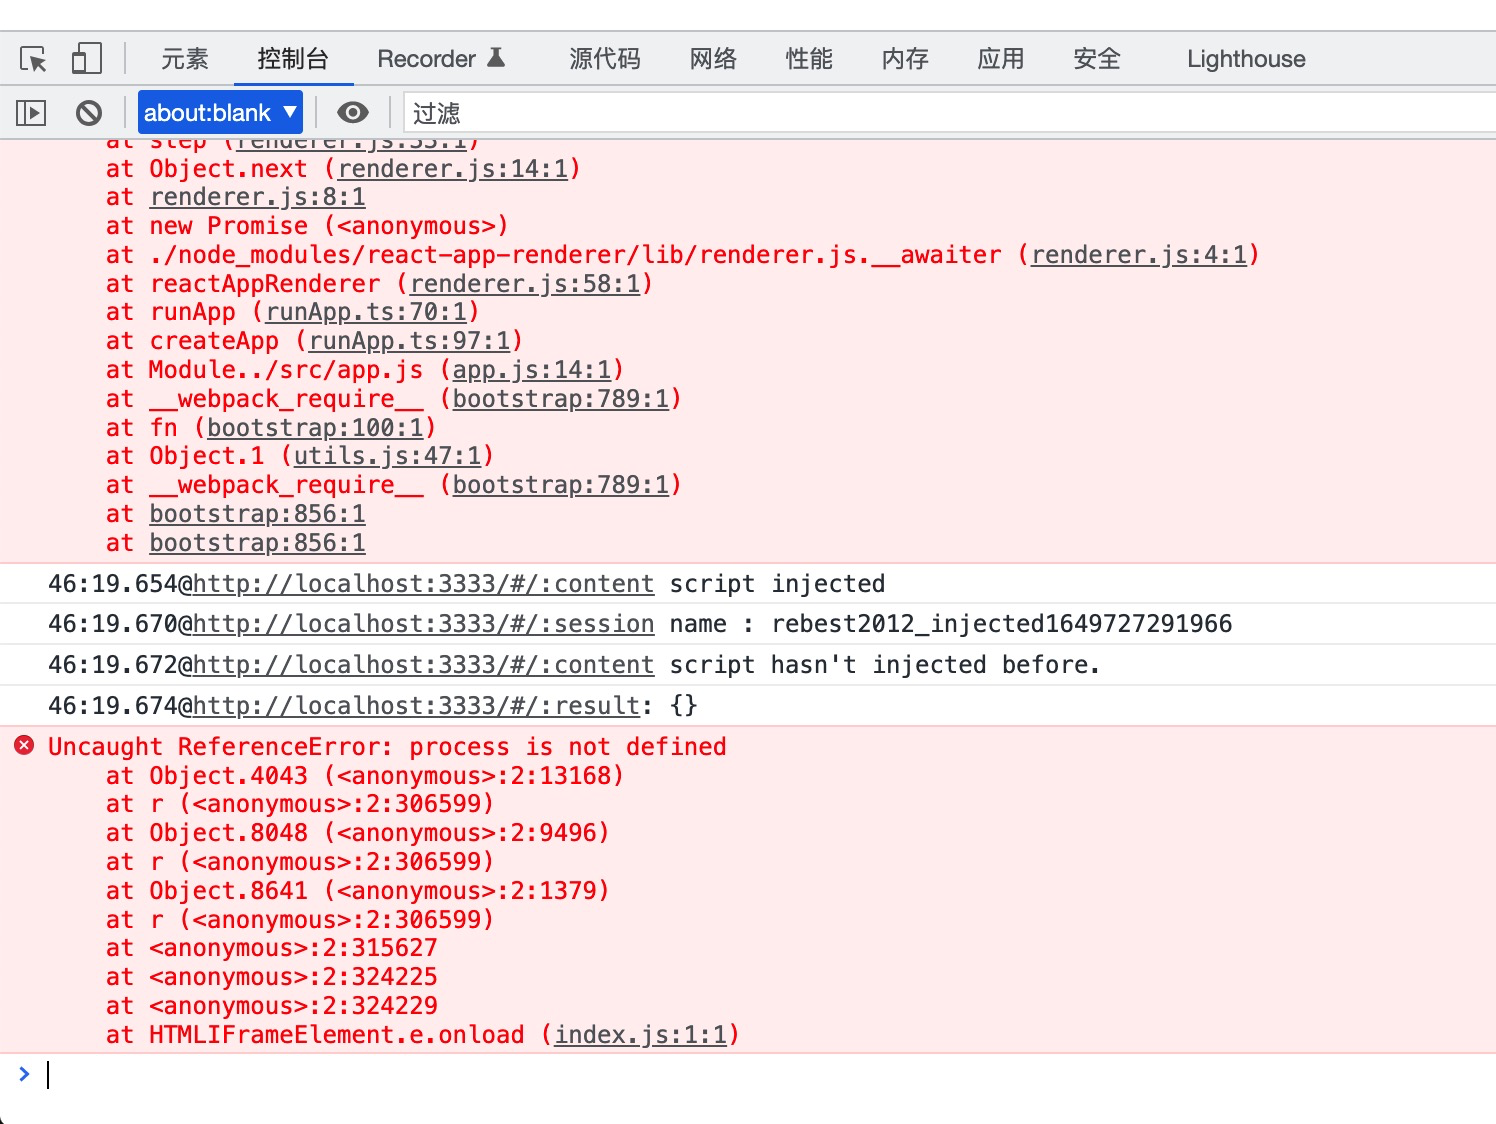
Task: Click the Recorder experiment flask icon
Action: [495, 57]
